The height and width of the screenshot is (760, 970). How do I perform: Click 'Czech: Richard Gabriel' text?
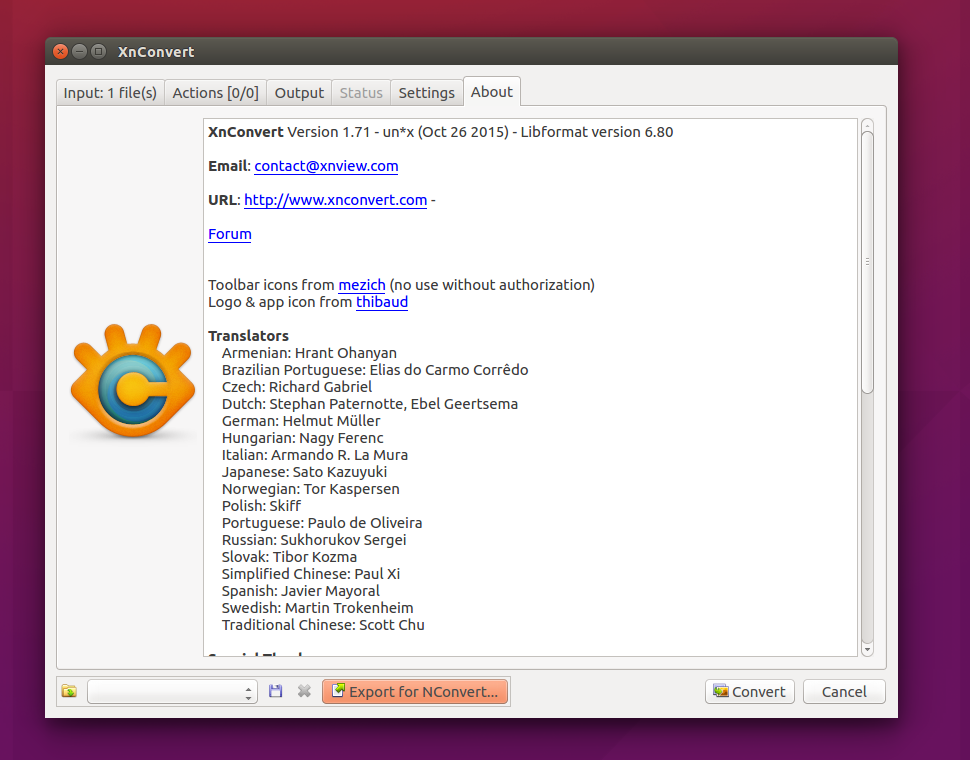297,386
